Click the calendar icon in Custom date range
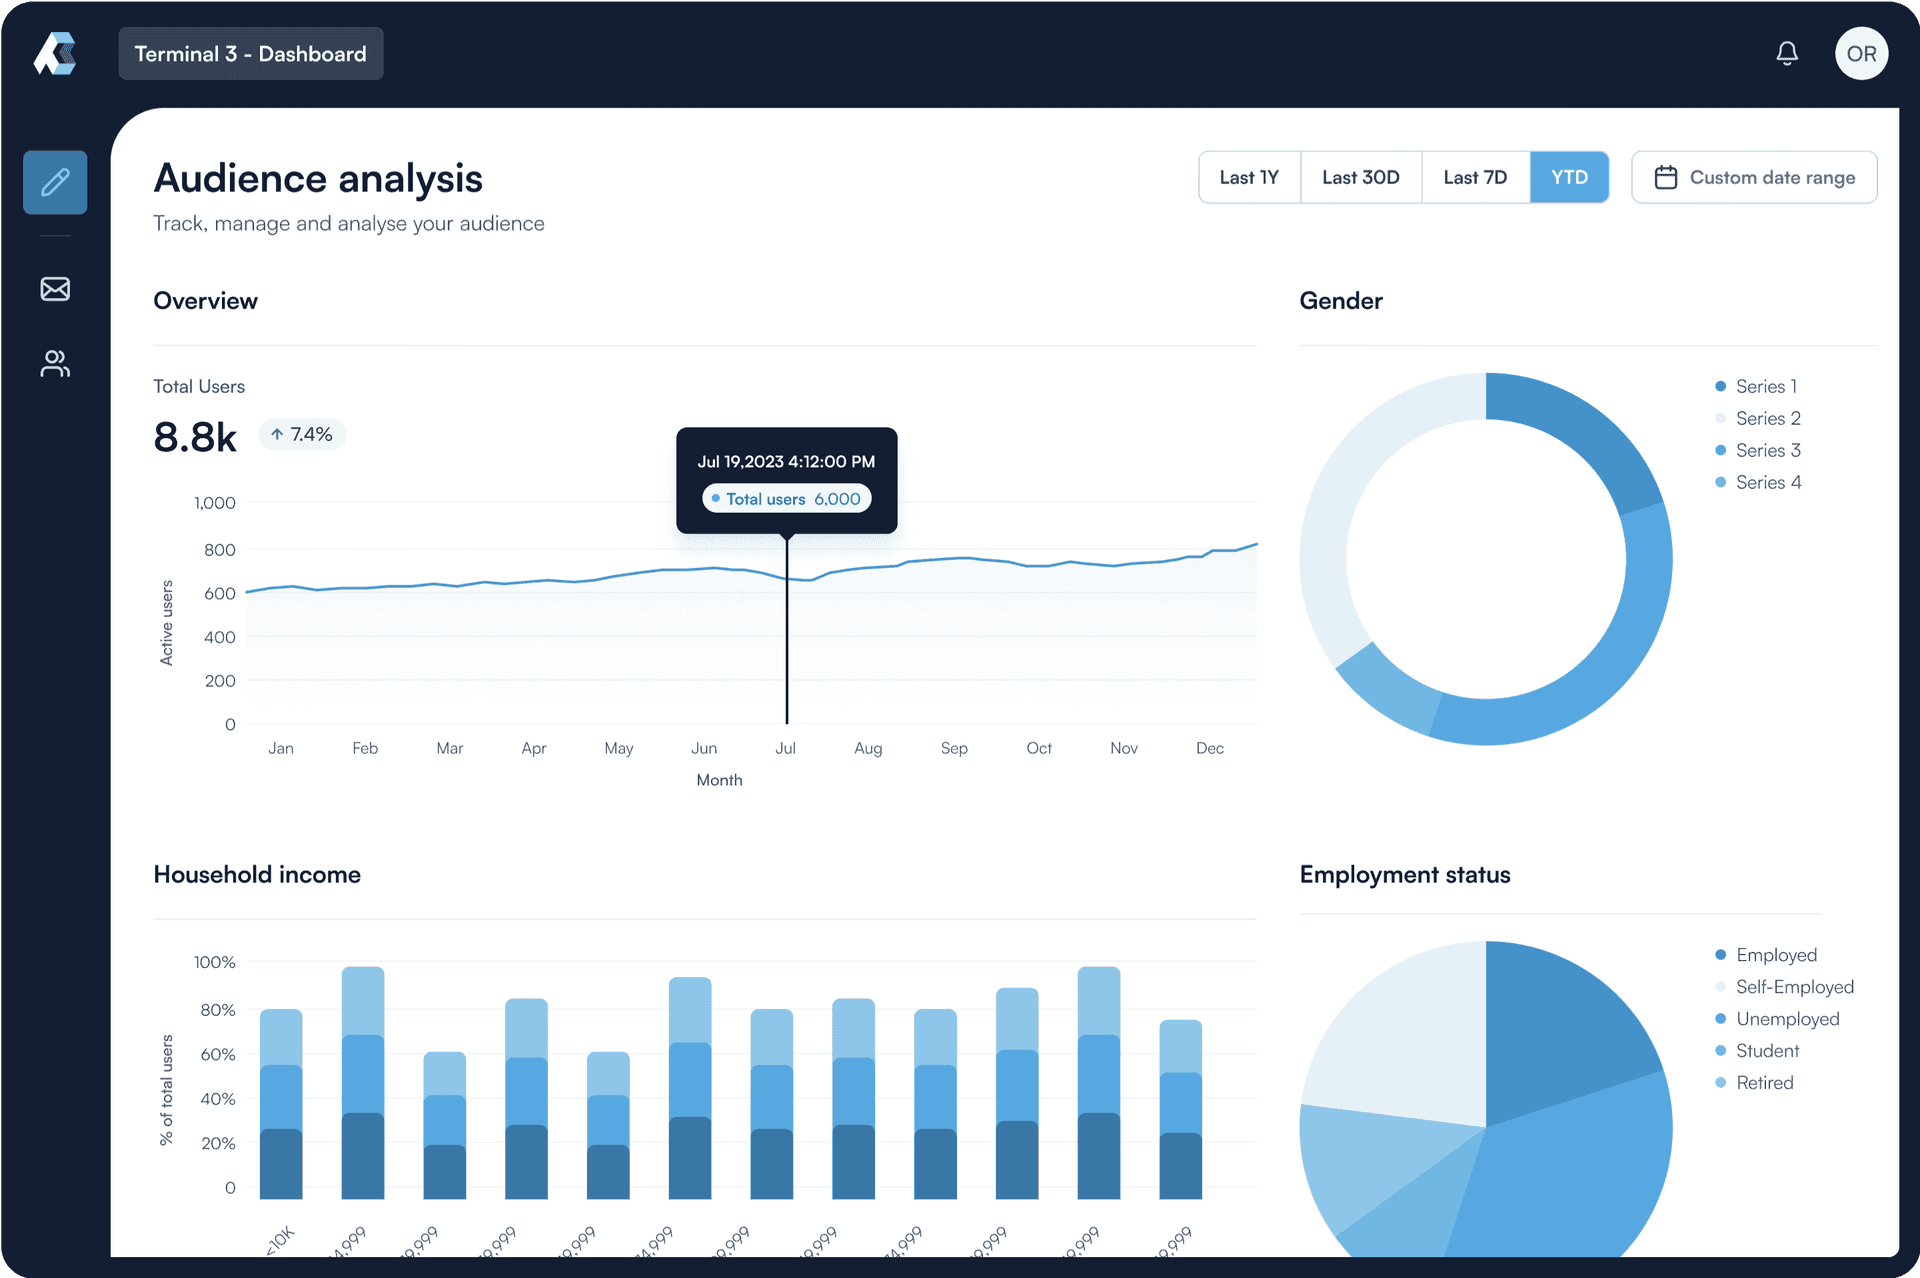 coord(1665,177)
